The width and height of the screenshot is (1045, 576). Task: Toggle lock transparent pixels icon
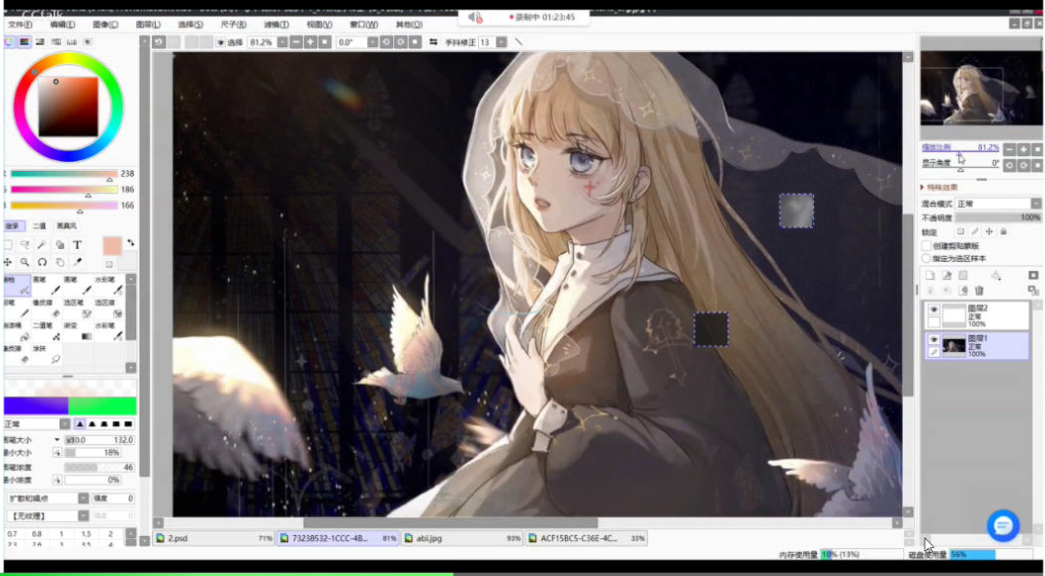pos(960,231)
